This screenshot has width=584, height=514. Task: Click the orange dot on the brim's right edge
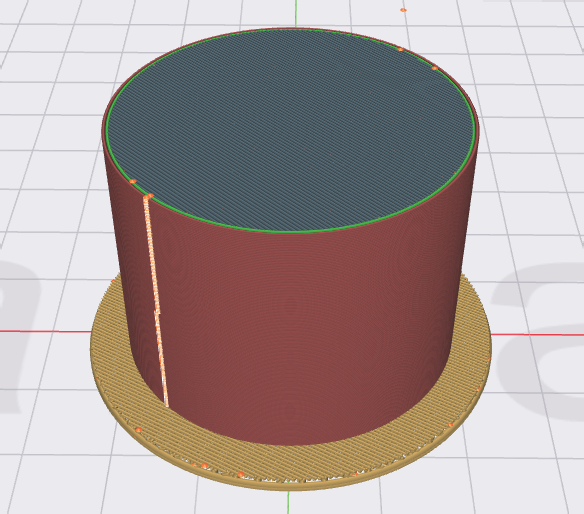click(x=489, y=359)
